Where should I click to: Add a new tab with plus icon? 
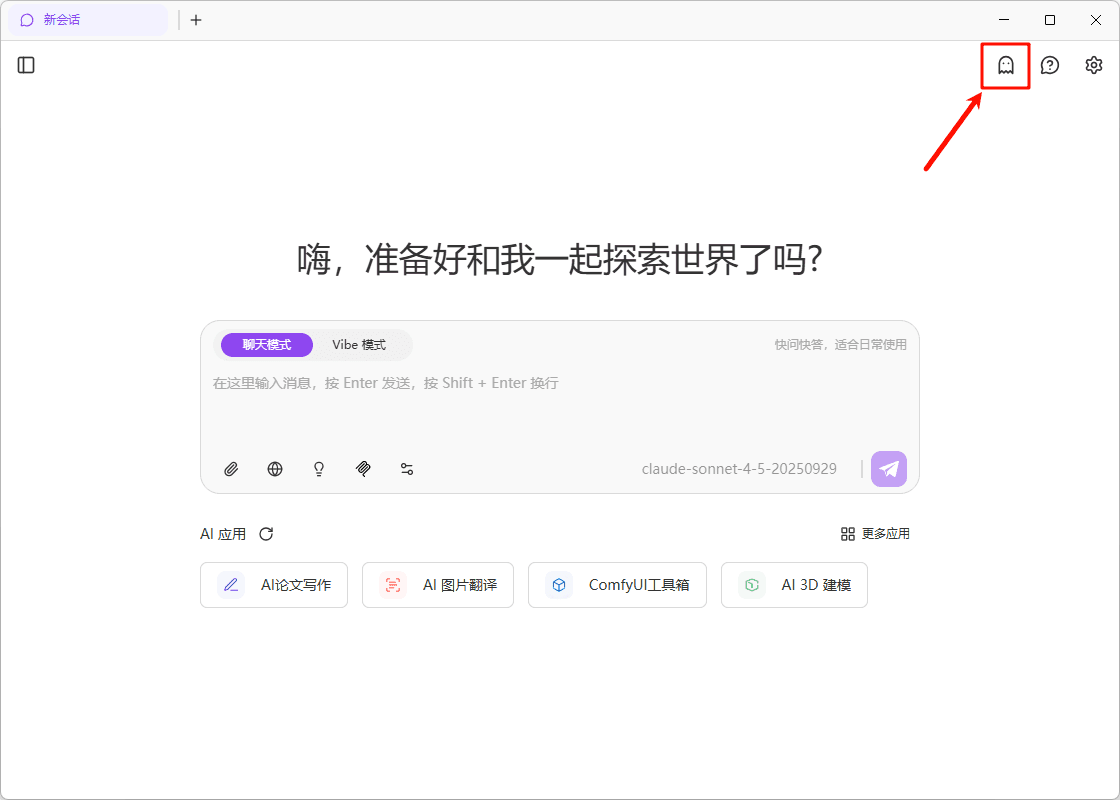(x=196, y=20)
